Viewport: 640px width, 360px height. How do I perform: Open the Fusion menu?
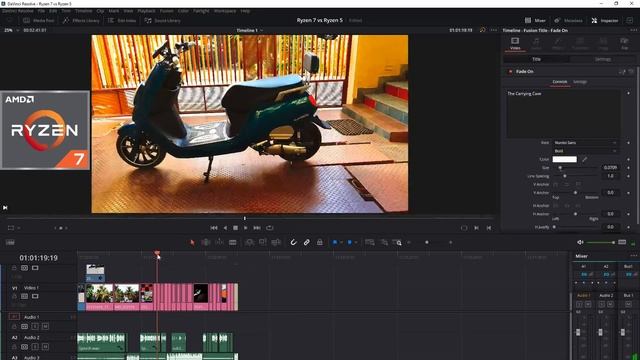[167, 11]
